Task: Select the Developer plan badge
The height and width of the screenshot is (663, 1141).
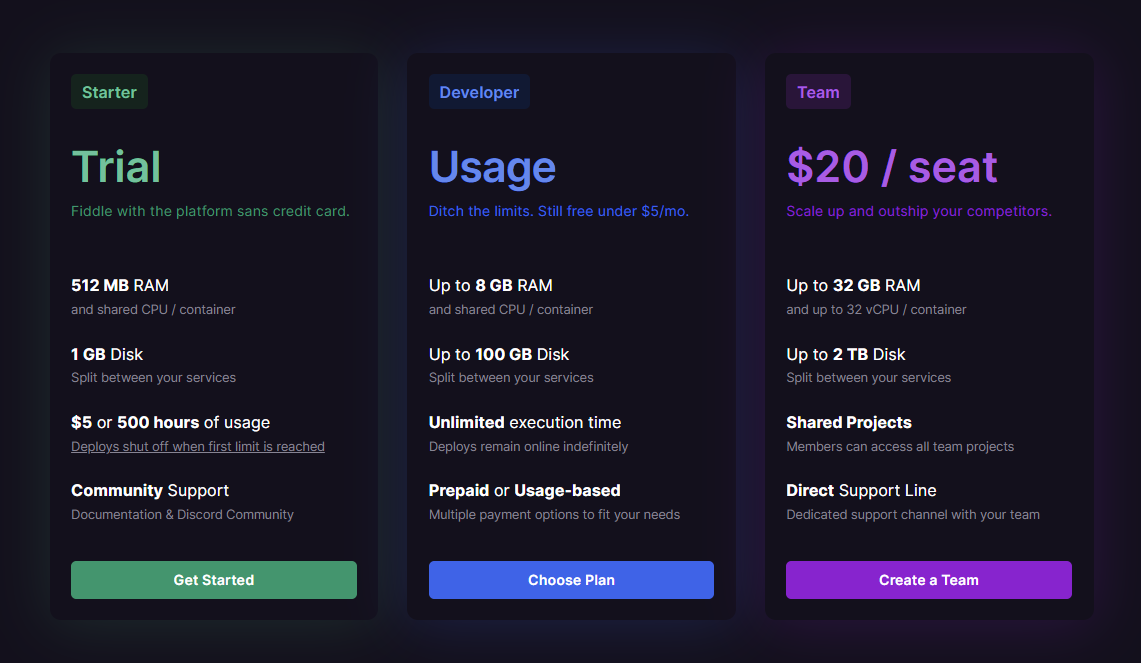Action: 479,92
